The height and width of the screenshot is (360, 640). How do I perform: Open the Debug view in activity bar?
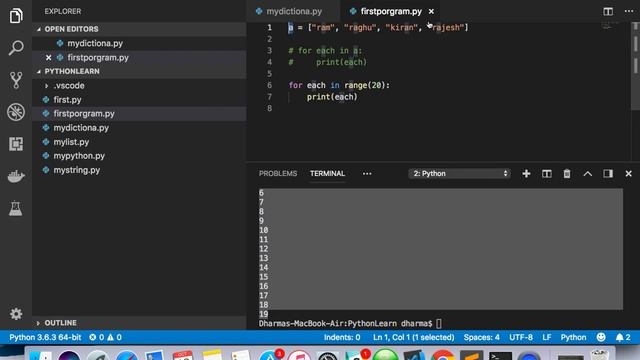coord(16,112)
